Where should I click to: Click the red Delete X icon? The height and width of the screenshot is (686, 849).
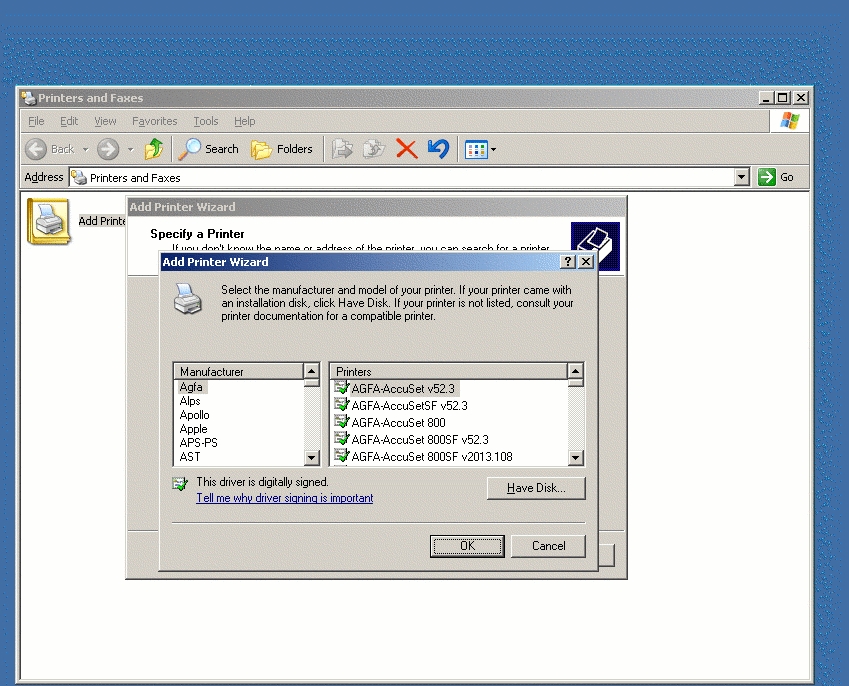[x=406, y=149]
